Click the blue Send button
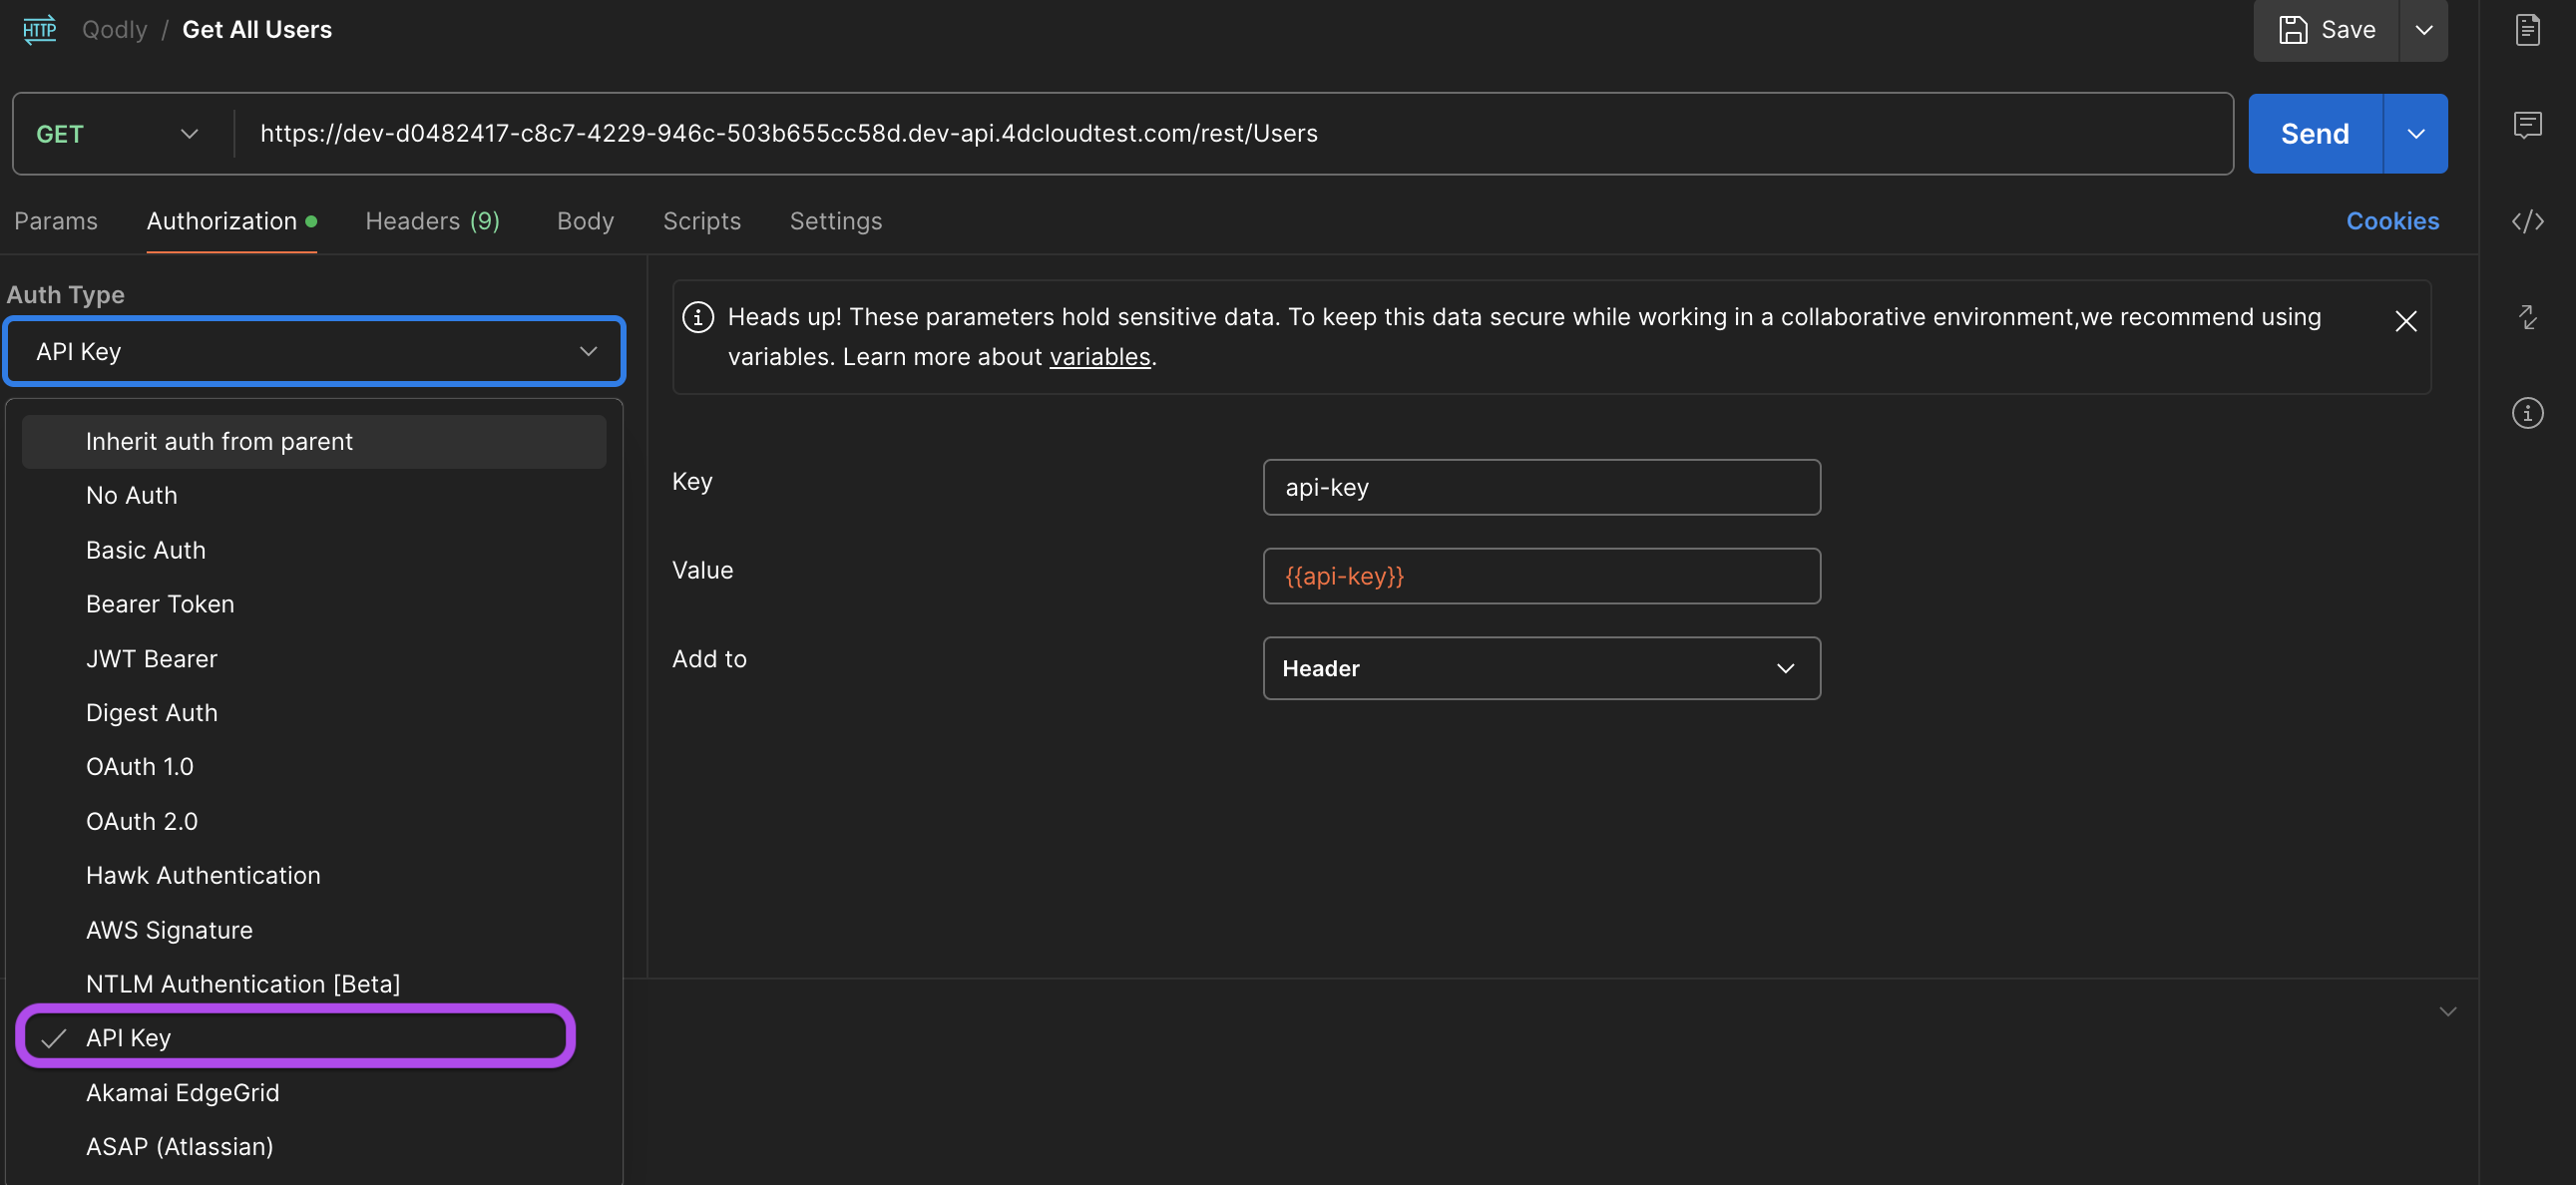The width and height of the screenshot is (2576, 1185). 2314,134
